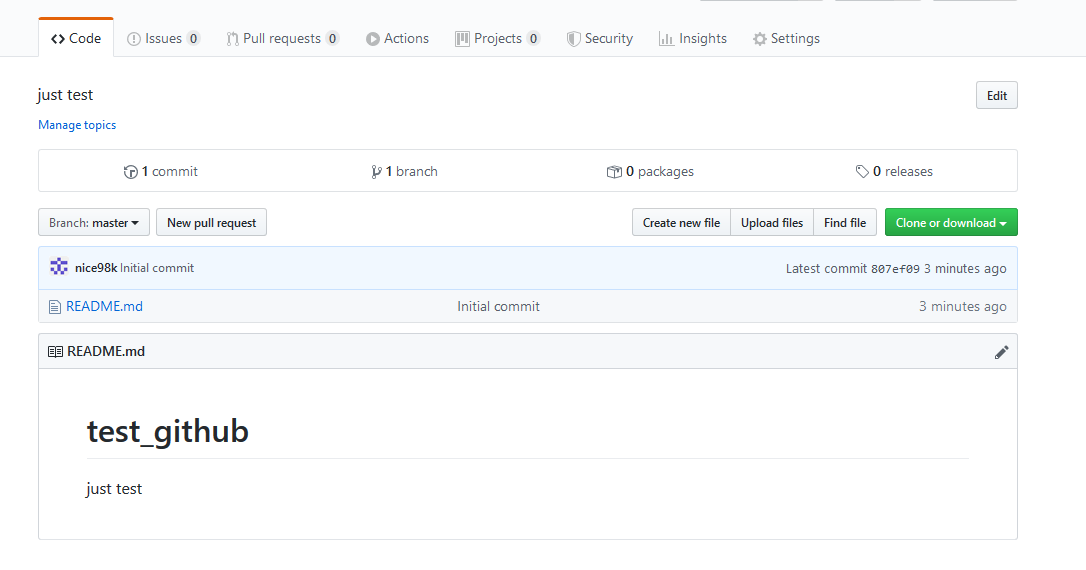Click the Issues exclamation icon
This screenshot has height=570, width=1086.
[x=134, y=39]
